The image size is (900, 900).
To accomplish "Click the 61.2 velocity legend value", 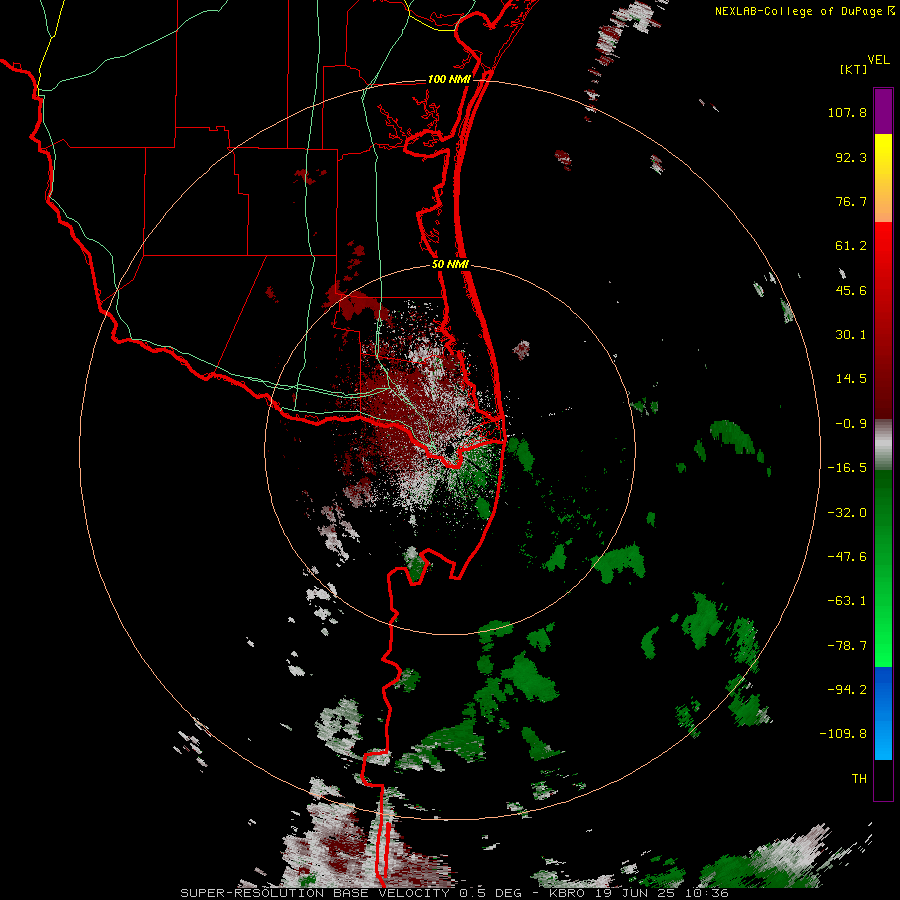I will tap(851, 246).
